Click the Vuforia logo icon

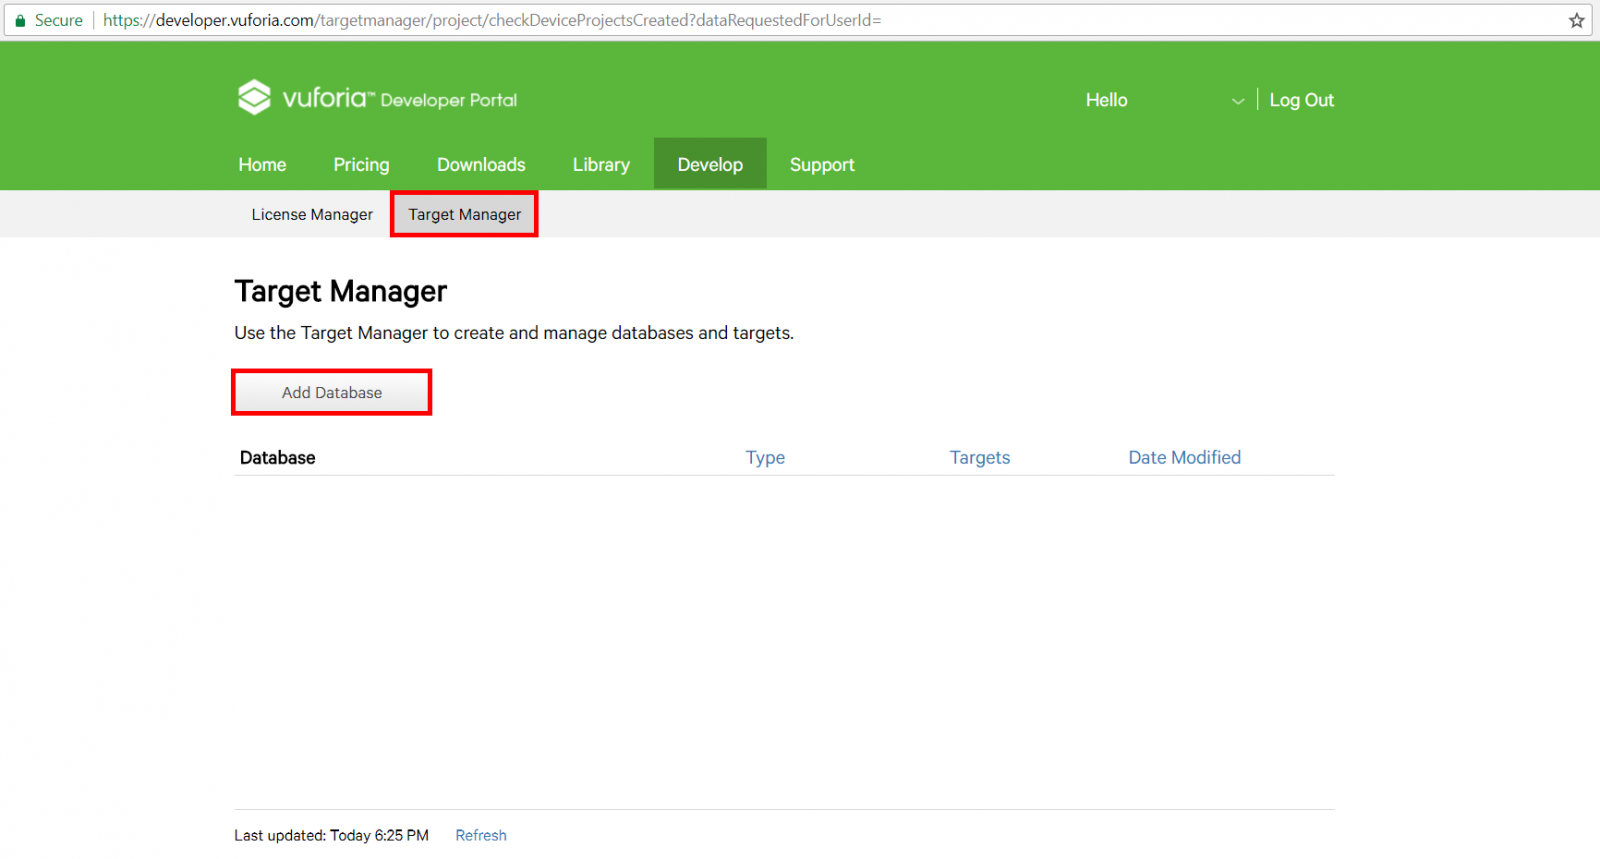(254, 97)
